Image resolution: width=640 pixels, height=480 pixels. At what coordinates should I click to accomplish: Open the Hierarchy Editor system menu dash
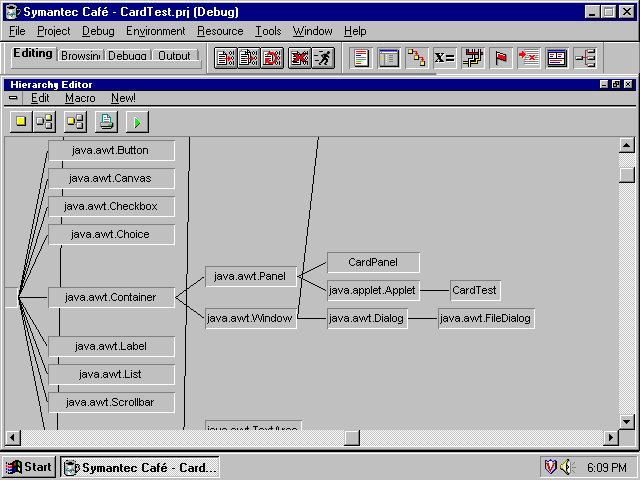tap(13, 98)
